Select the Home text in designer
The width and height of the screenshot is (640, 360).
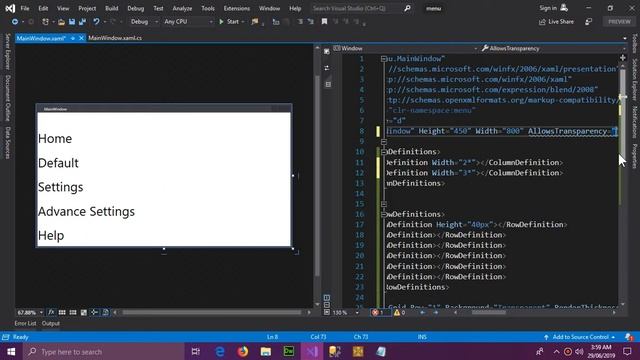click(x=55, y=139)
